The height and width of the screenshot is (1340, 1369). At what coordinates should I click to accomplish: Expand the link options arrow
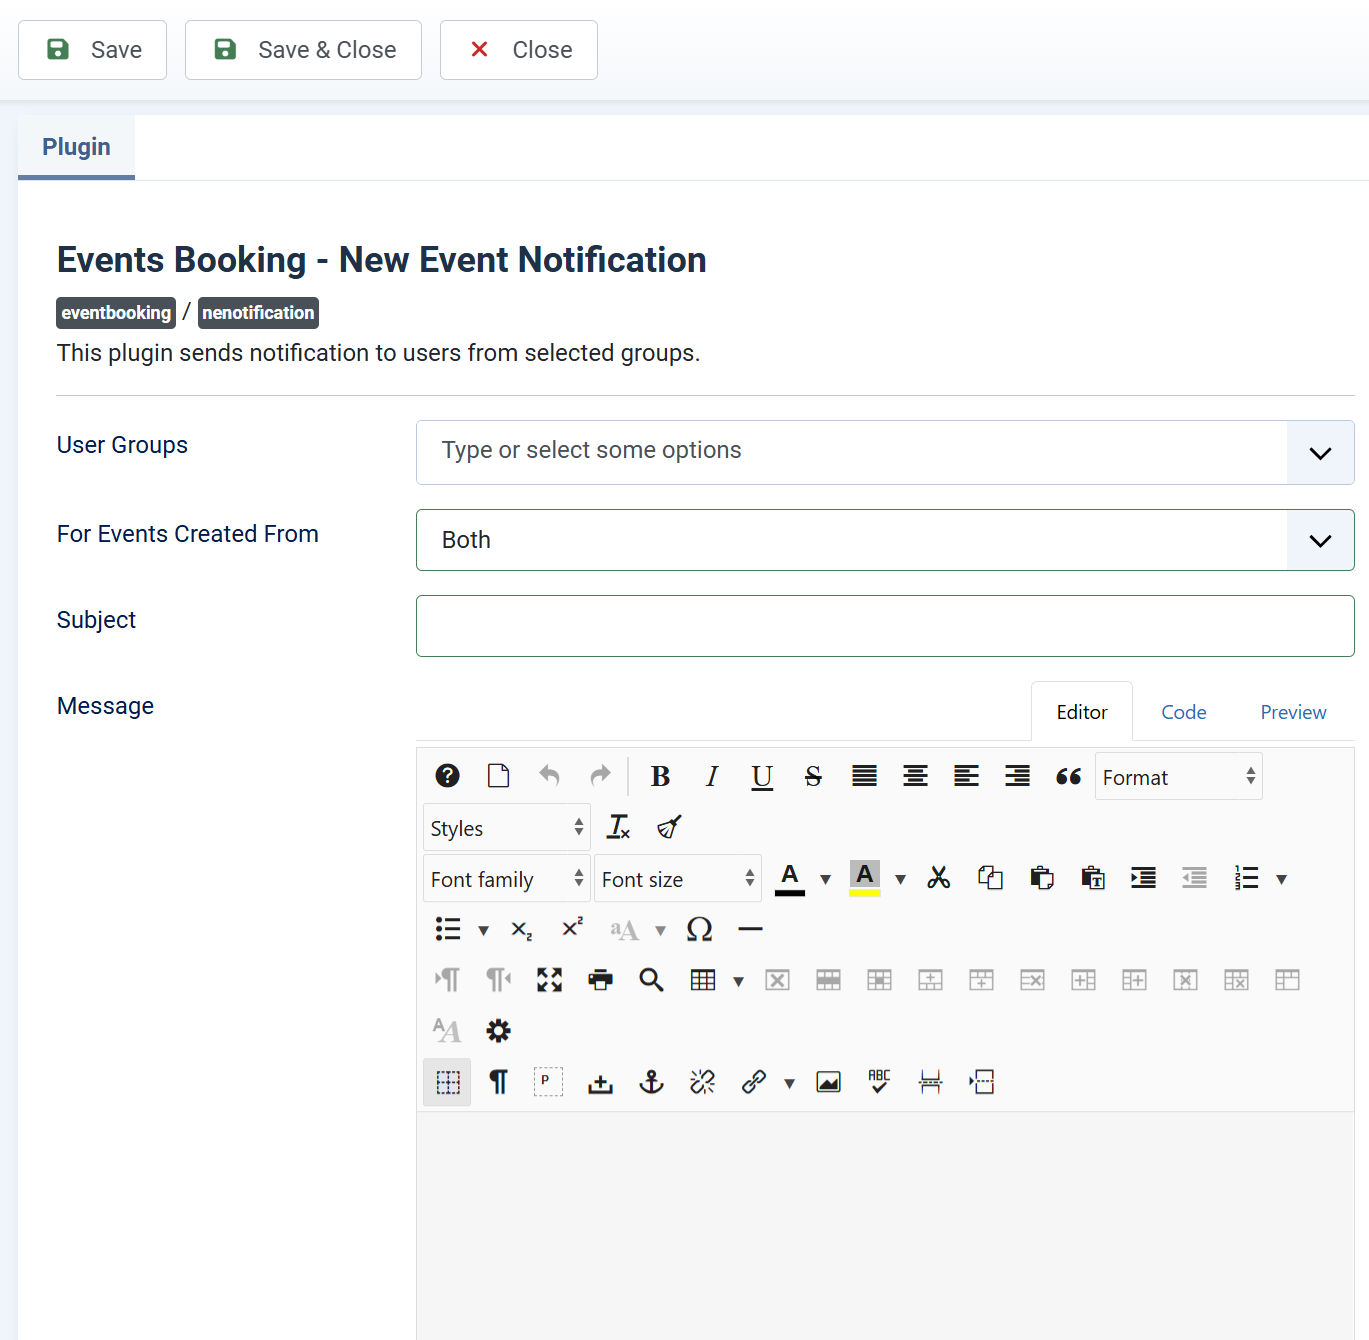click(x=789, y=1083)
